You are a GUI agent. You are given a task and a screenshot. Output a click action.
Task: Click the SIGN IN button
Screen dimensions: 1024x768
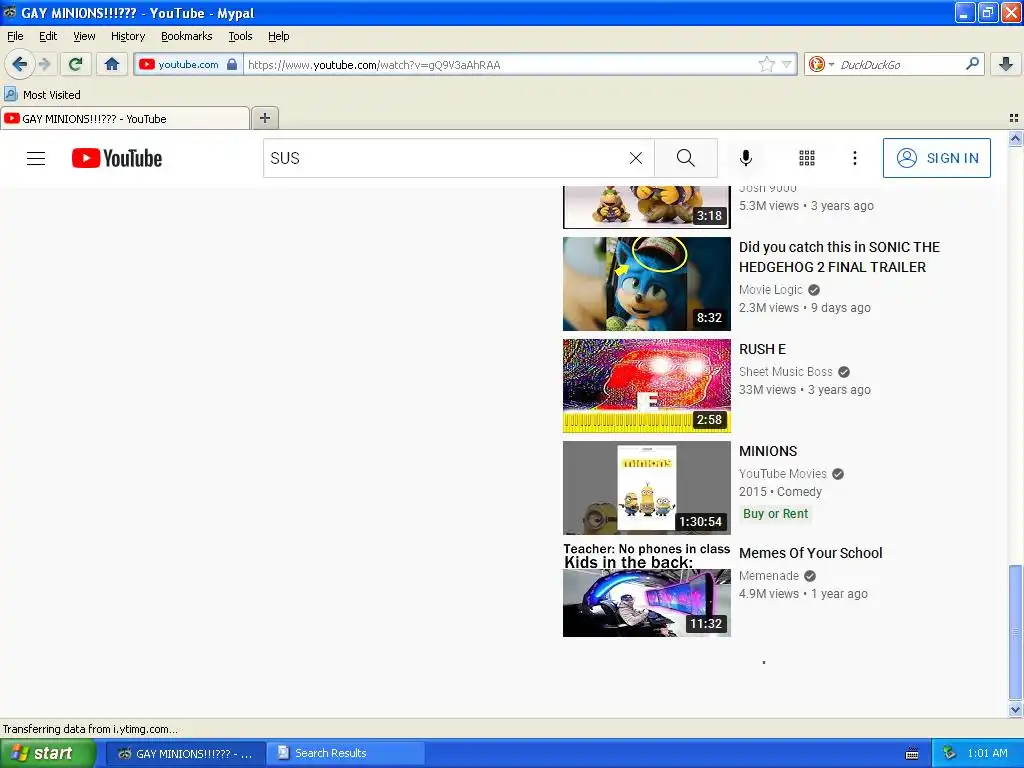(x=936, y=158)
